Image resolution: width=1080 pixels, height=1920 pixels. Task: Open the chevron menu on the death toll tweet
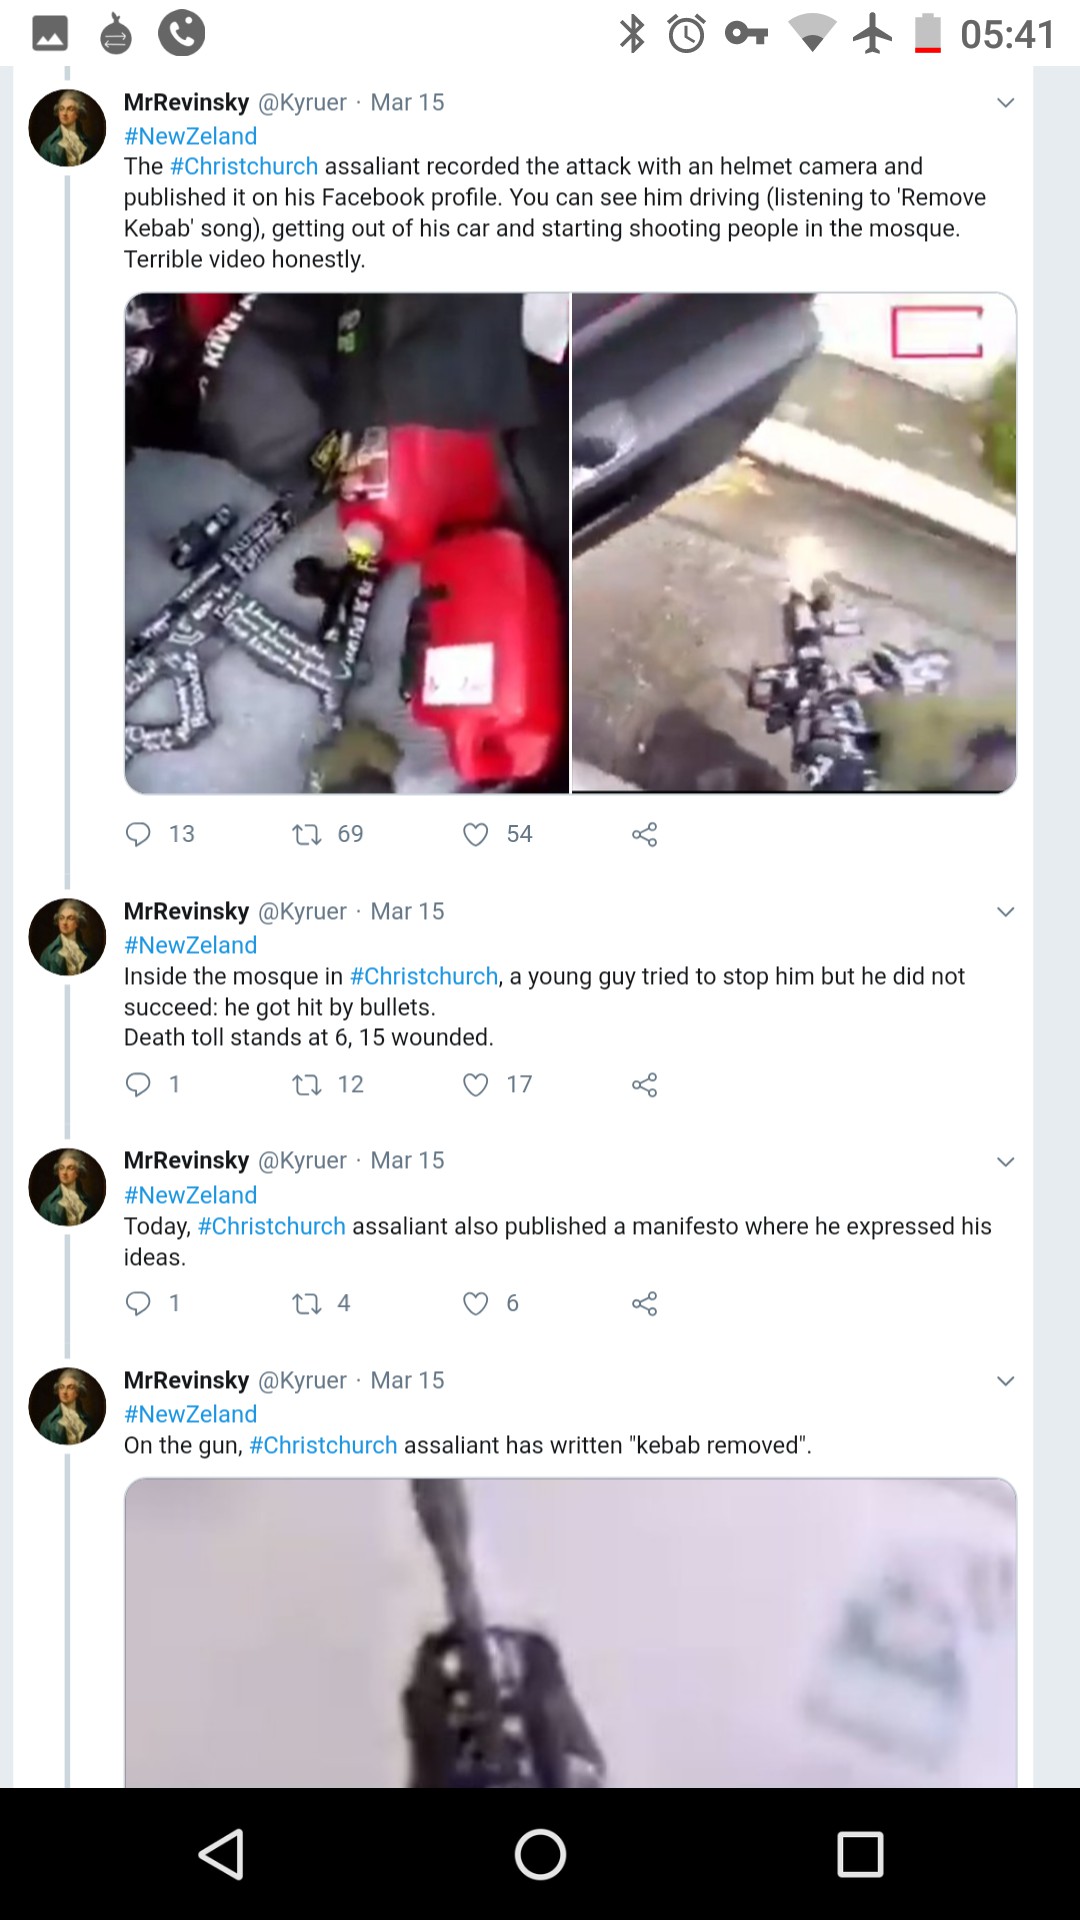pos(1006,912)
